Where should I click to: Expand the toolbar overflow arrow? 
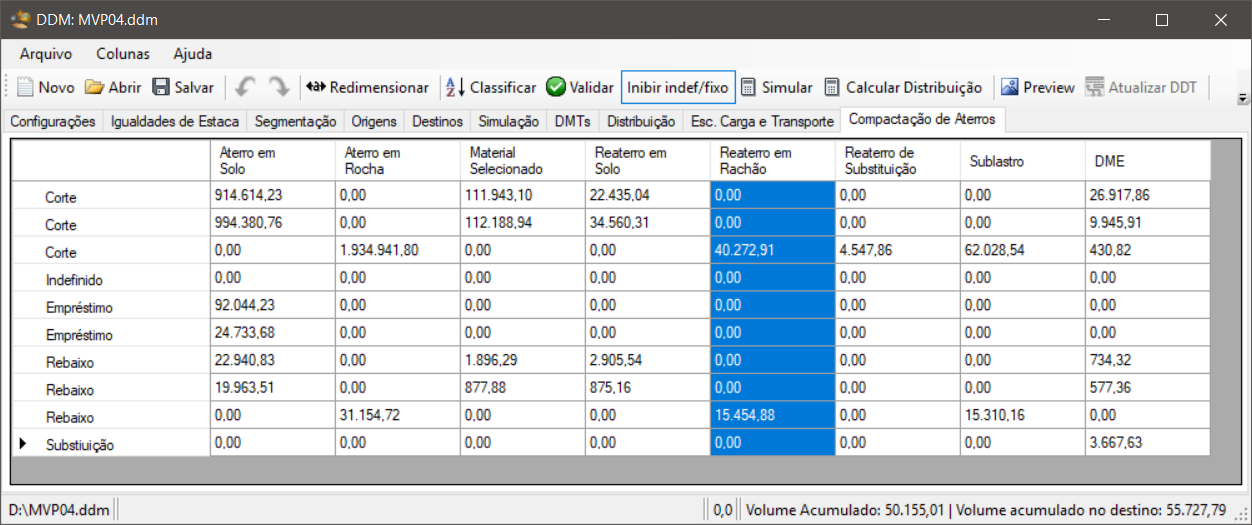tap(1243, 98)
